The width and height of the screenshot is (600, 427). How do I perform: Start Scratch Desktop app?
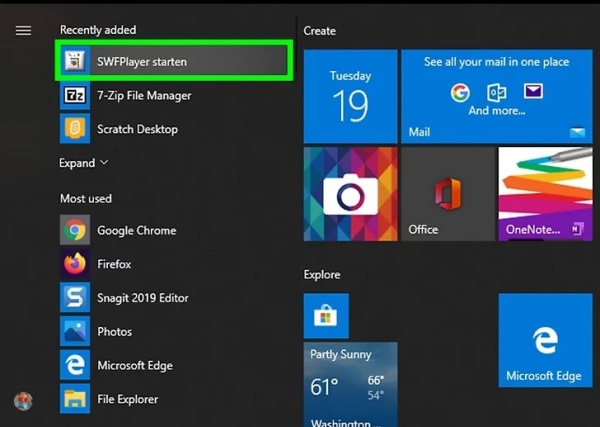point(137,129)
